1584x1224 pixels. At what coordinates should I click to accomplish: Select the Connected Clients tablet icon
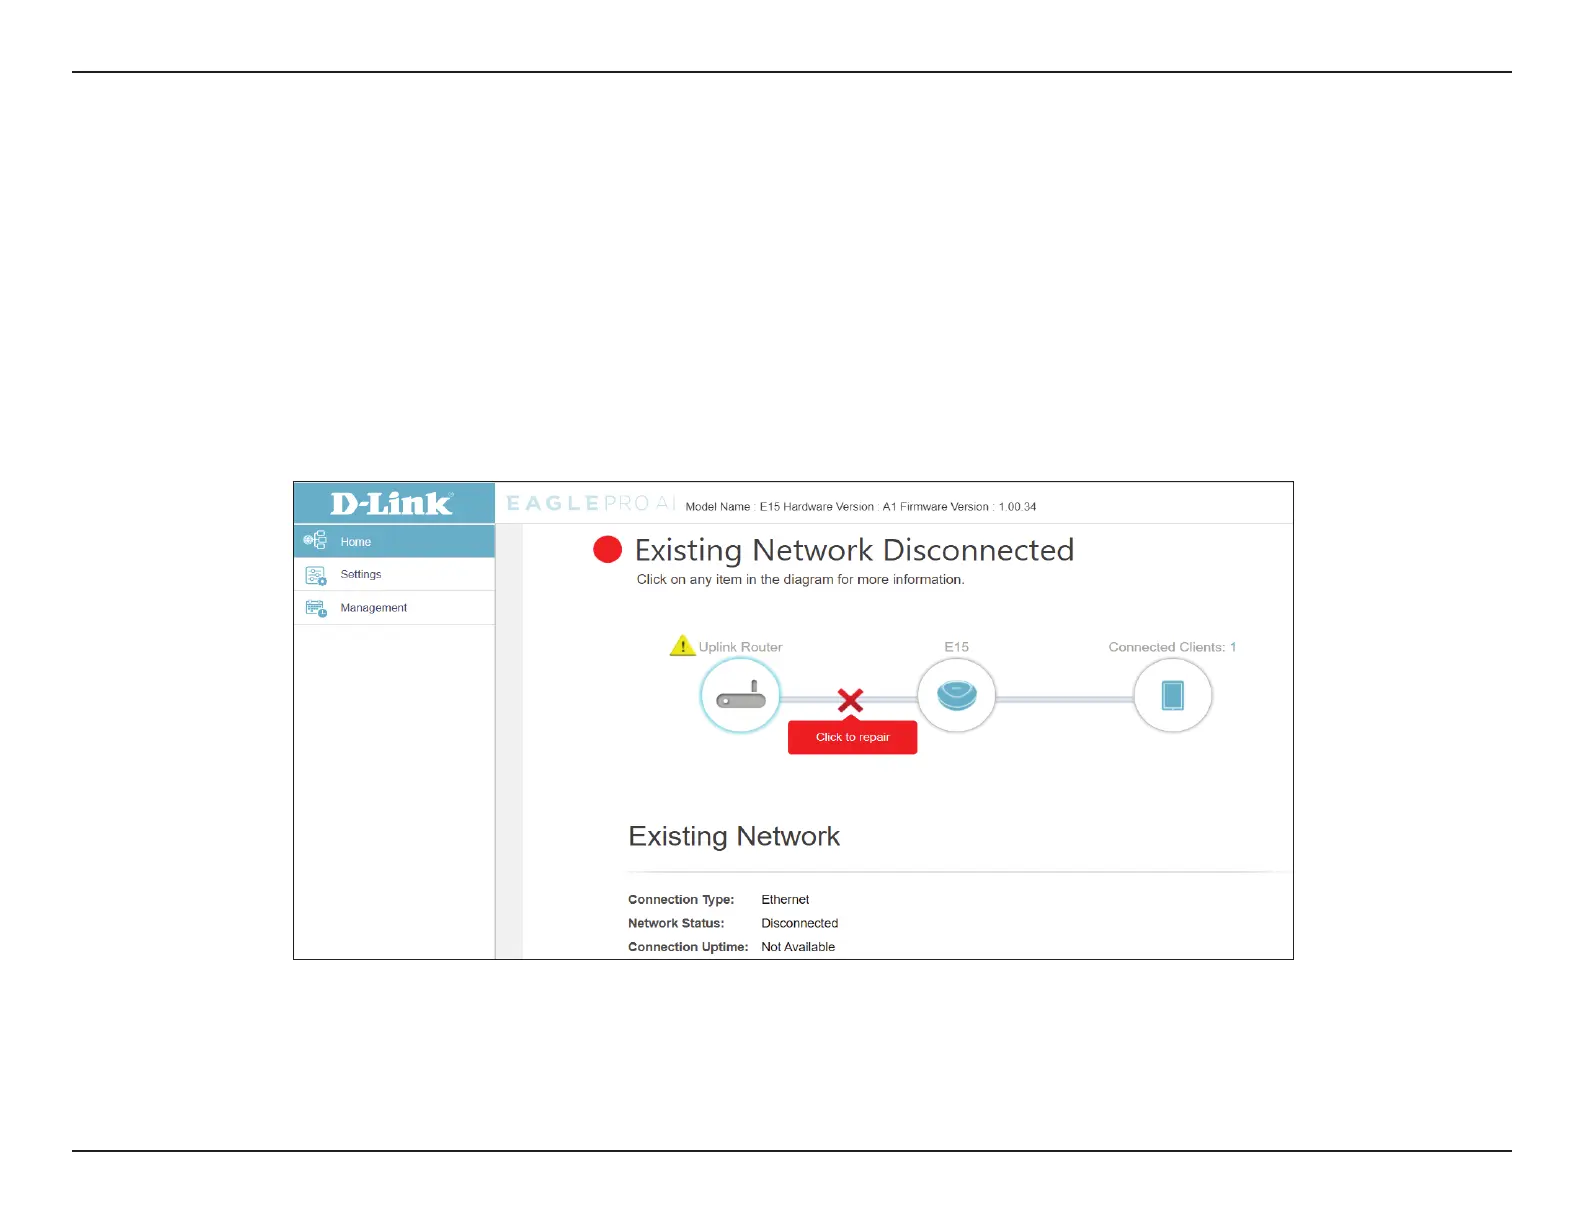(x=1173, y=695)
